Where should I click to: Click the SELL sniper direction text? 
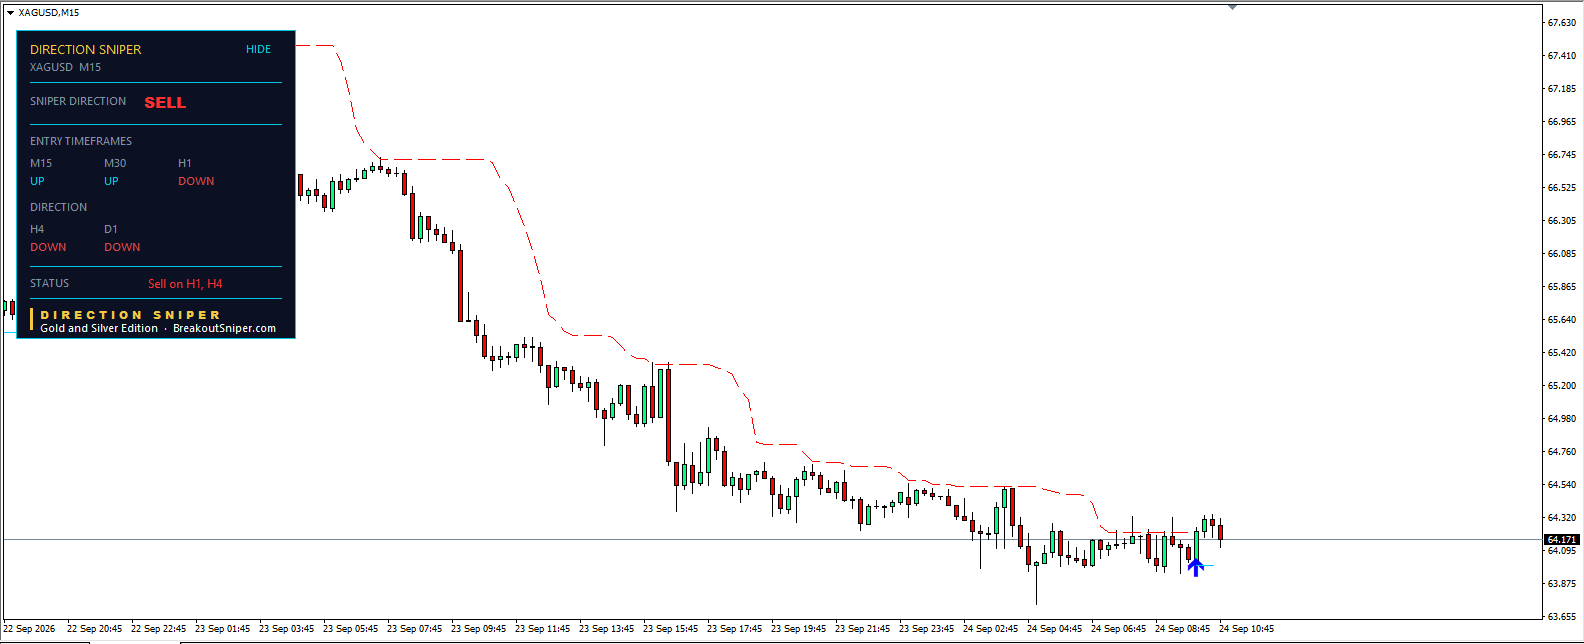(165, 102)
